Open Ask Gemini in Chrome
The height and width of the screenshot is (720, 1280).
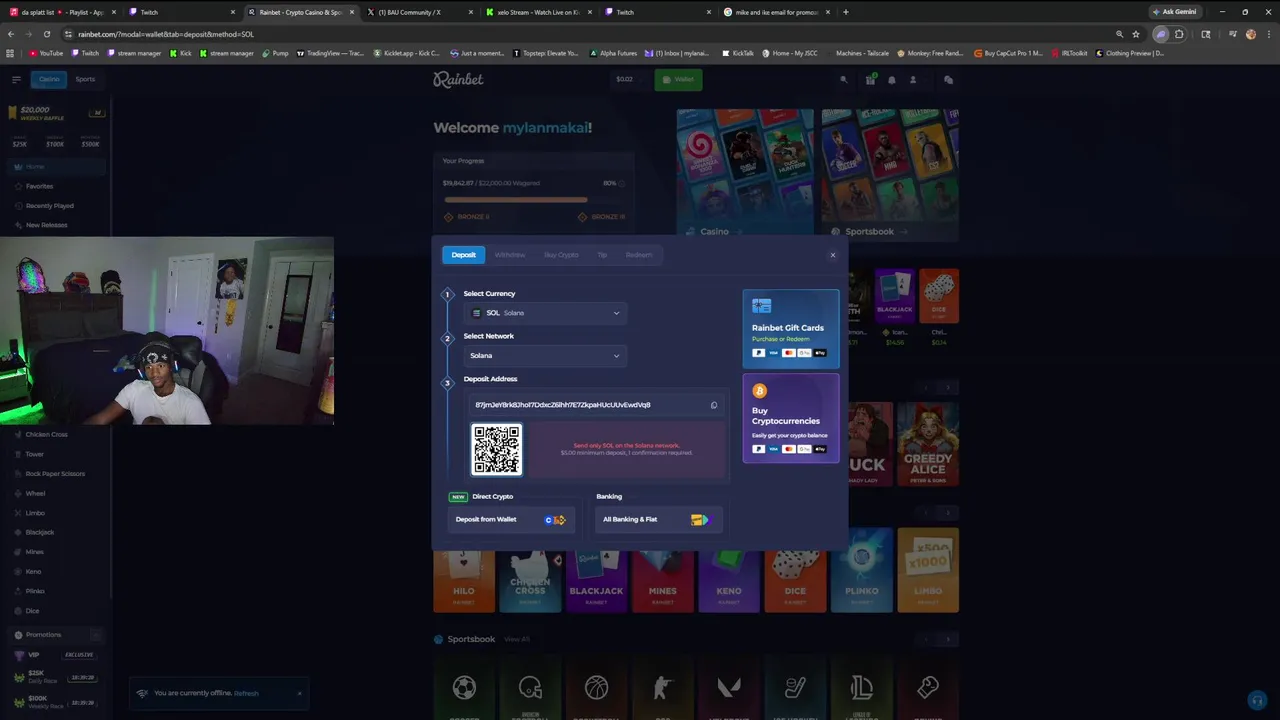1174,12
